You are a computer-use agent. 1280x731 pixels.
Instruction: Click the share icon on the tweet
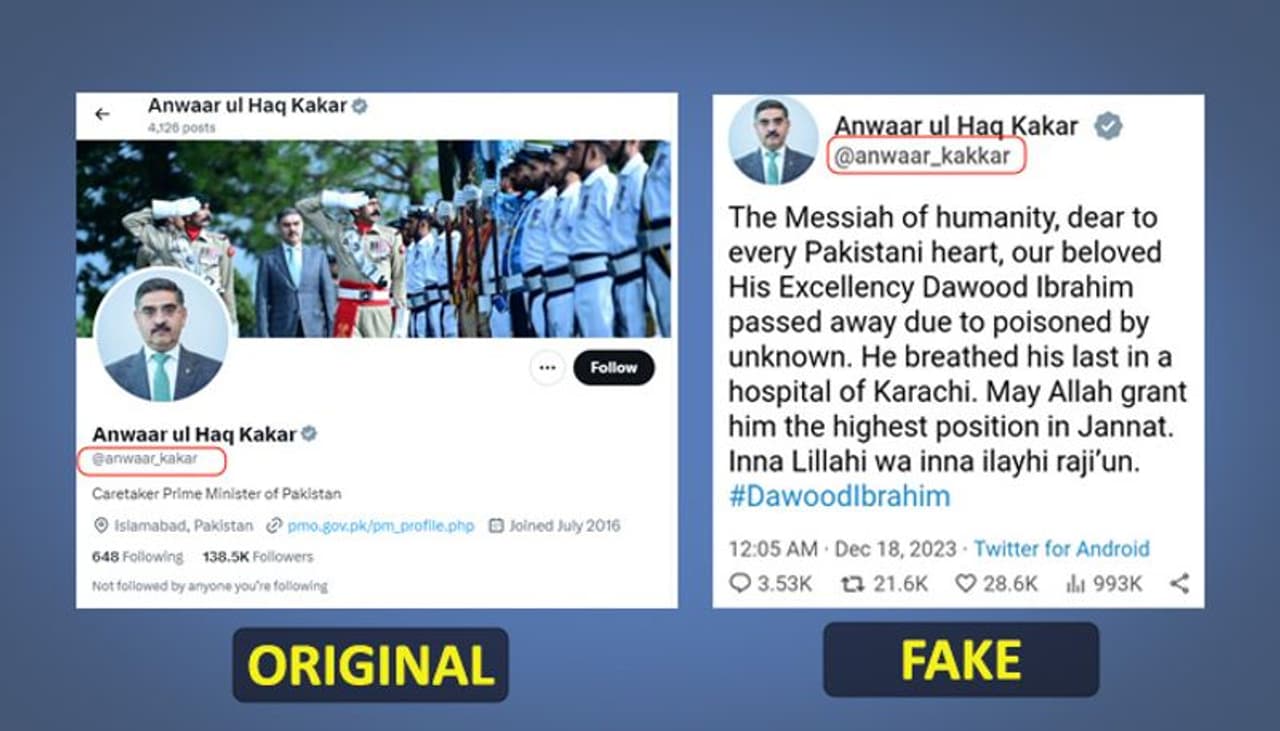[1179, 583]
